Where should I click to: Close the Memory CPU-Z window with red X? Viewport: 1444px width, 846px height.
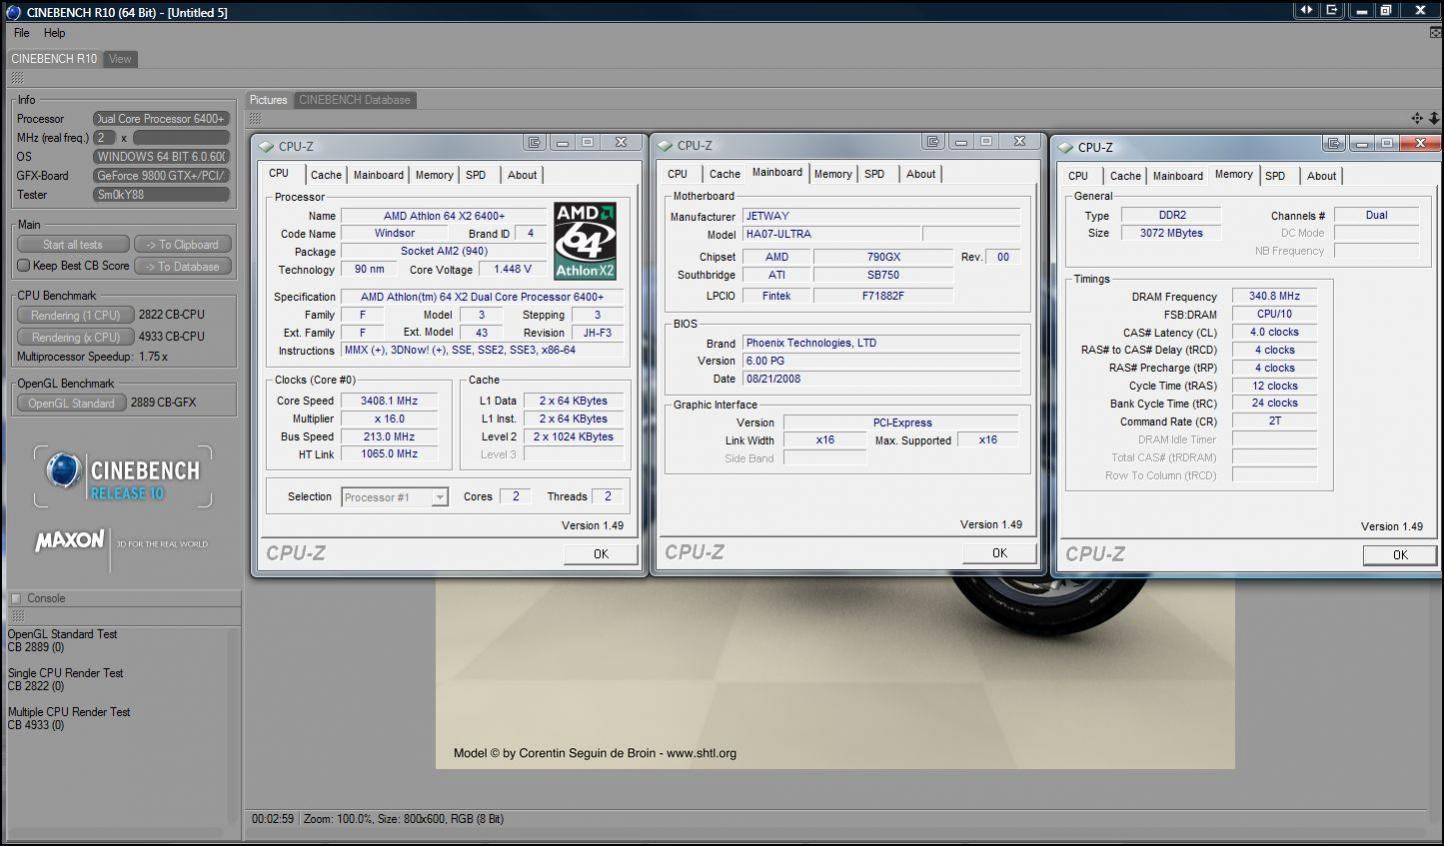tap(1419, 144)
